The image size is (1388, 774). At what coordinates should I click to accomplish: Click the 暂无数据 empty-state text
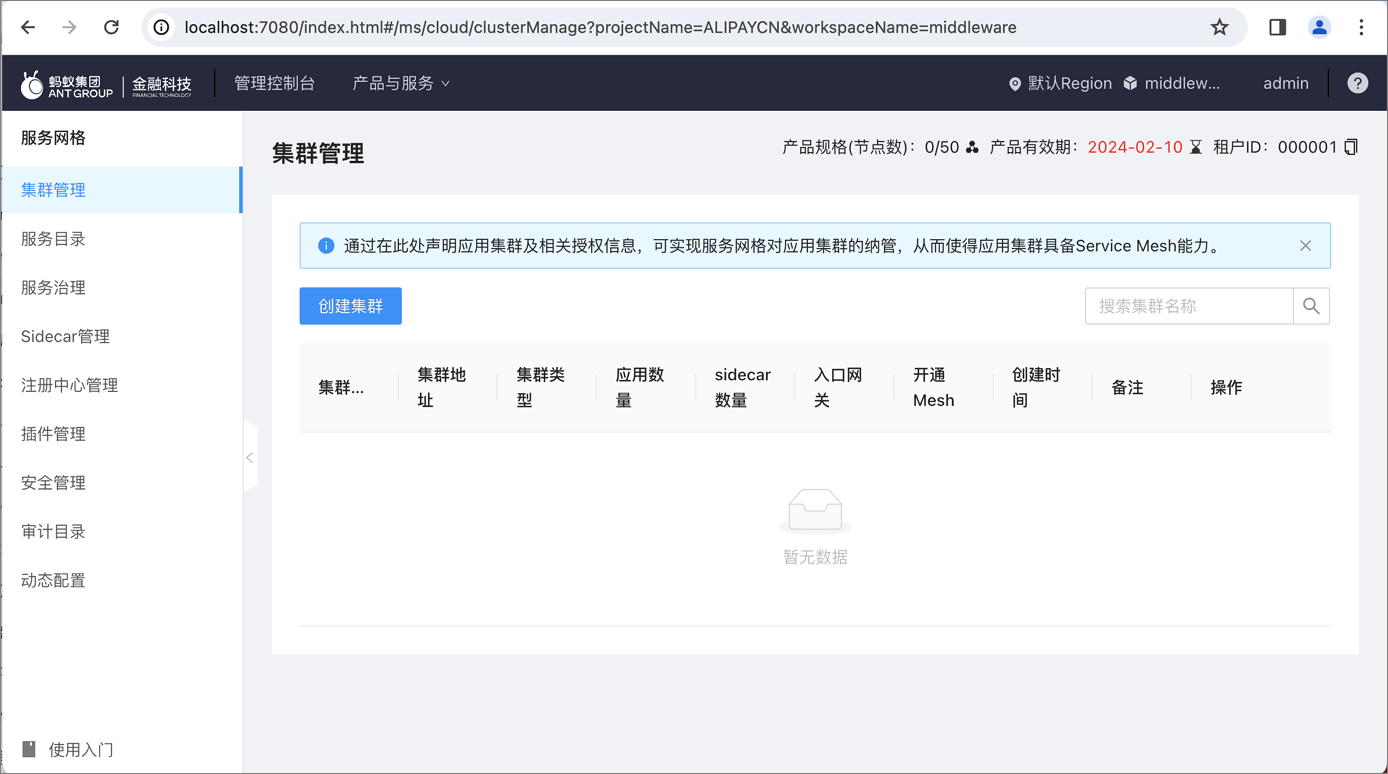click(x=815, y=557)
